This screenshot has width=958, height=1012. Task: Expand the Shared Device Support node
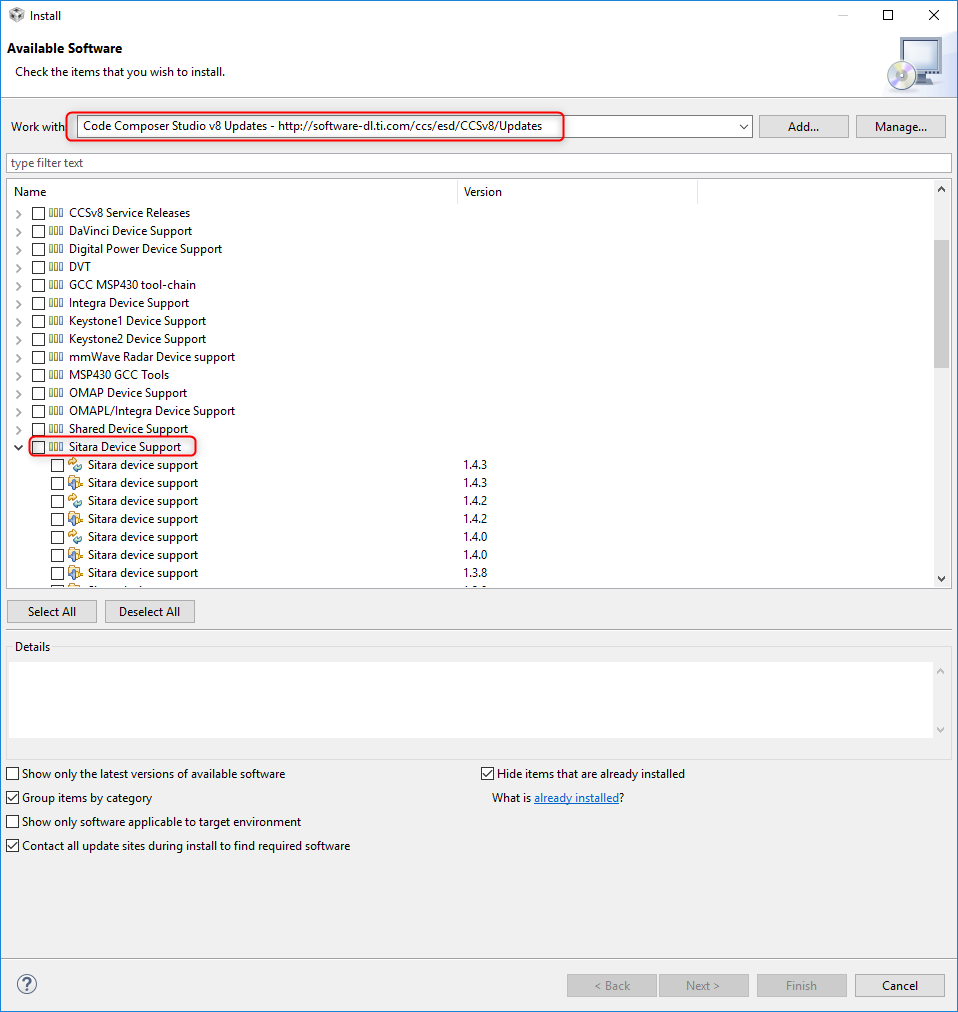(19, 430)
